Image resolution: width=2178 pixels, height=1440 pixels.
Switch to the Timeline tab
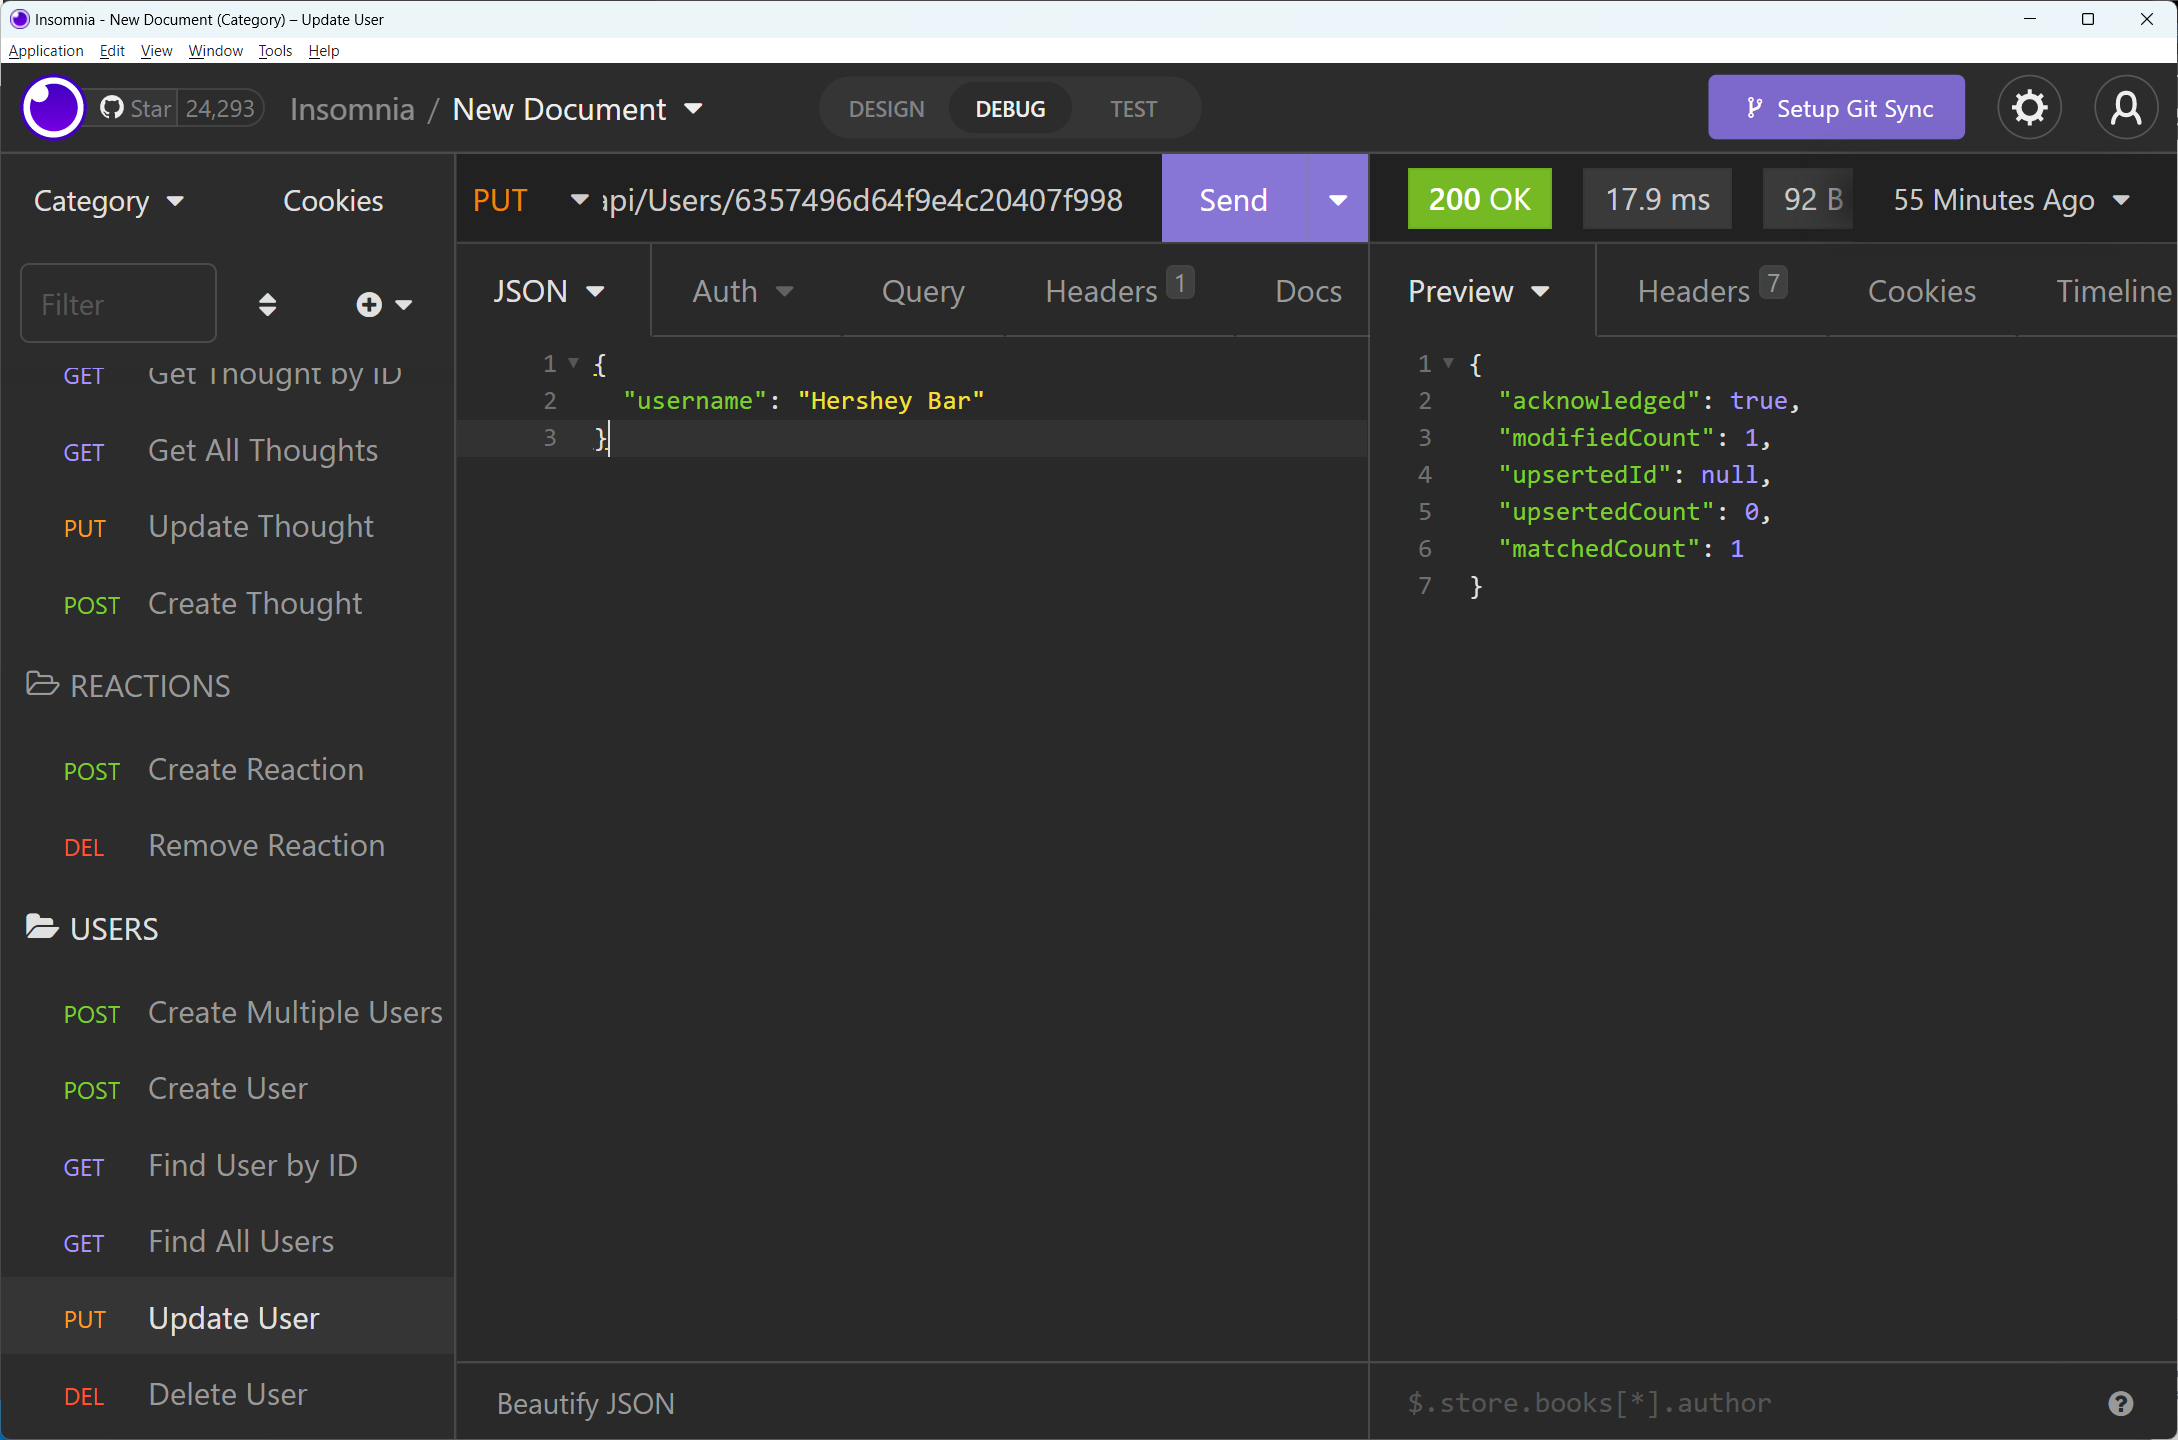2113,291
